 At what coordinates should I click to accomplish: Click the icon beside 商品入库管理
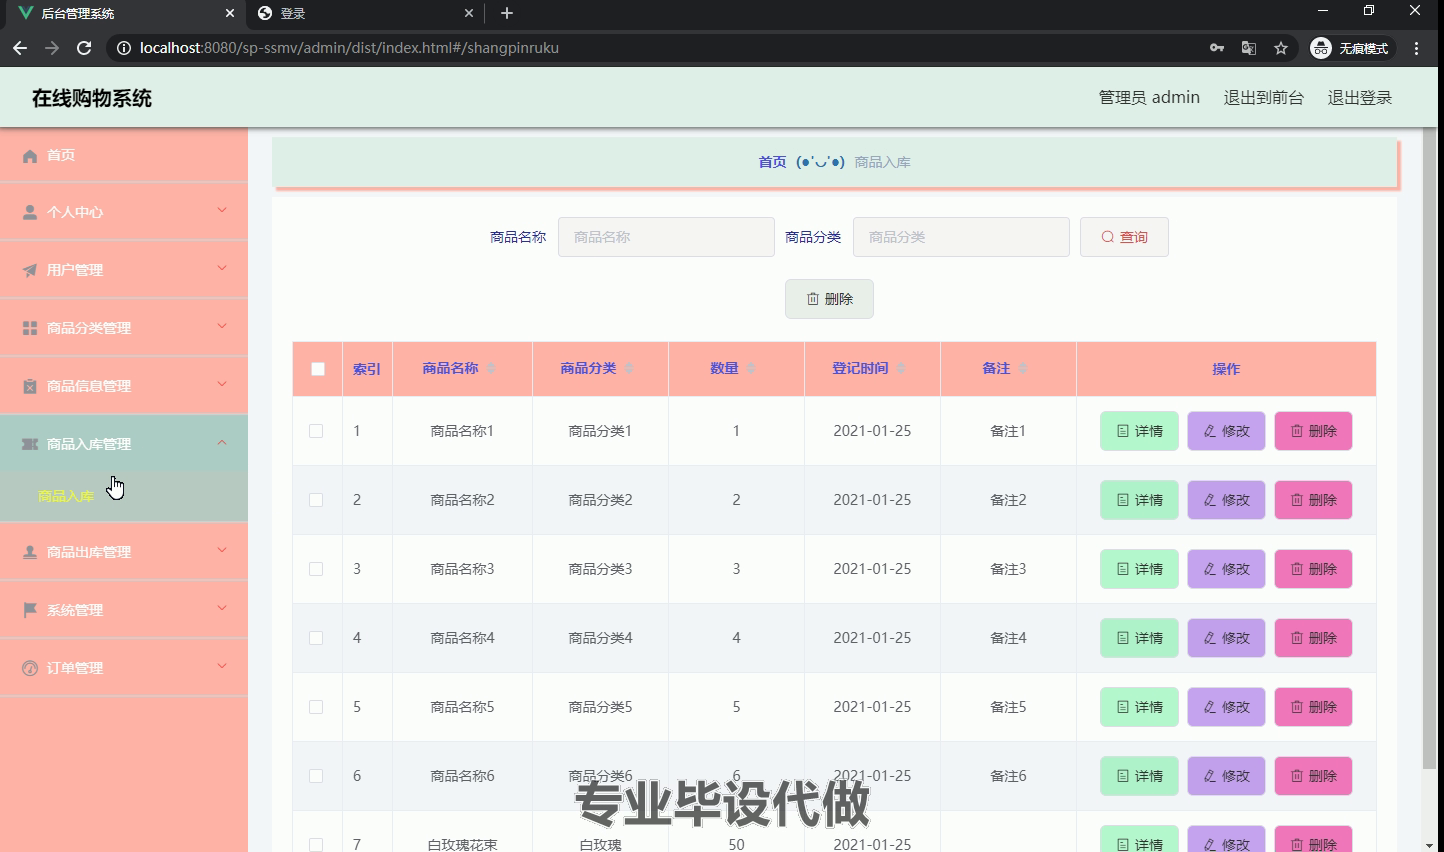click(30, 444)
